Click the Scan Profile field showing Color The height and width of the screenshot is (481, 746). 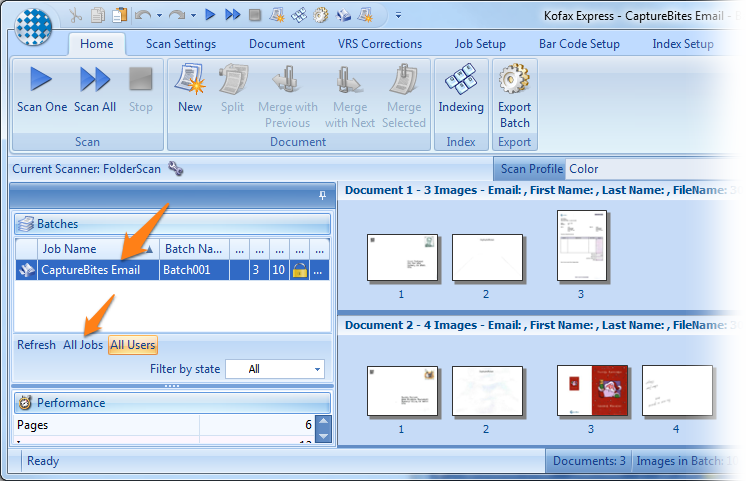(x=652, y=169)
